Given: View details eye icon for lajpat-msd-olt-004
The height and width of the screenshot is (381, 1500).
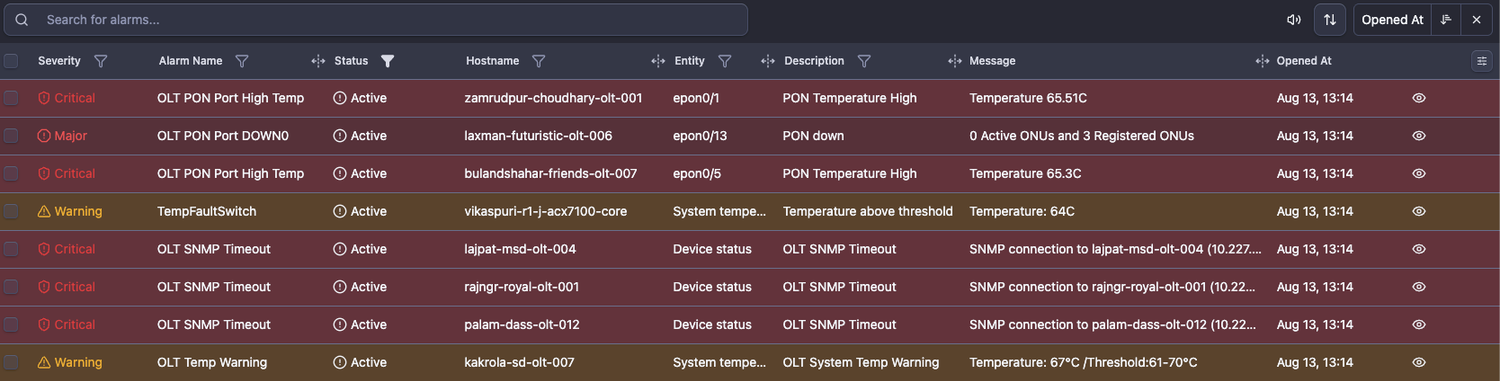Looking at the screenshot, I should [x=1418, y=249].
